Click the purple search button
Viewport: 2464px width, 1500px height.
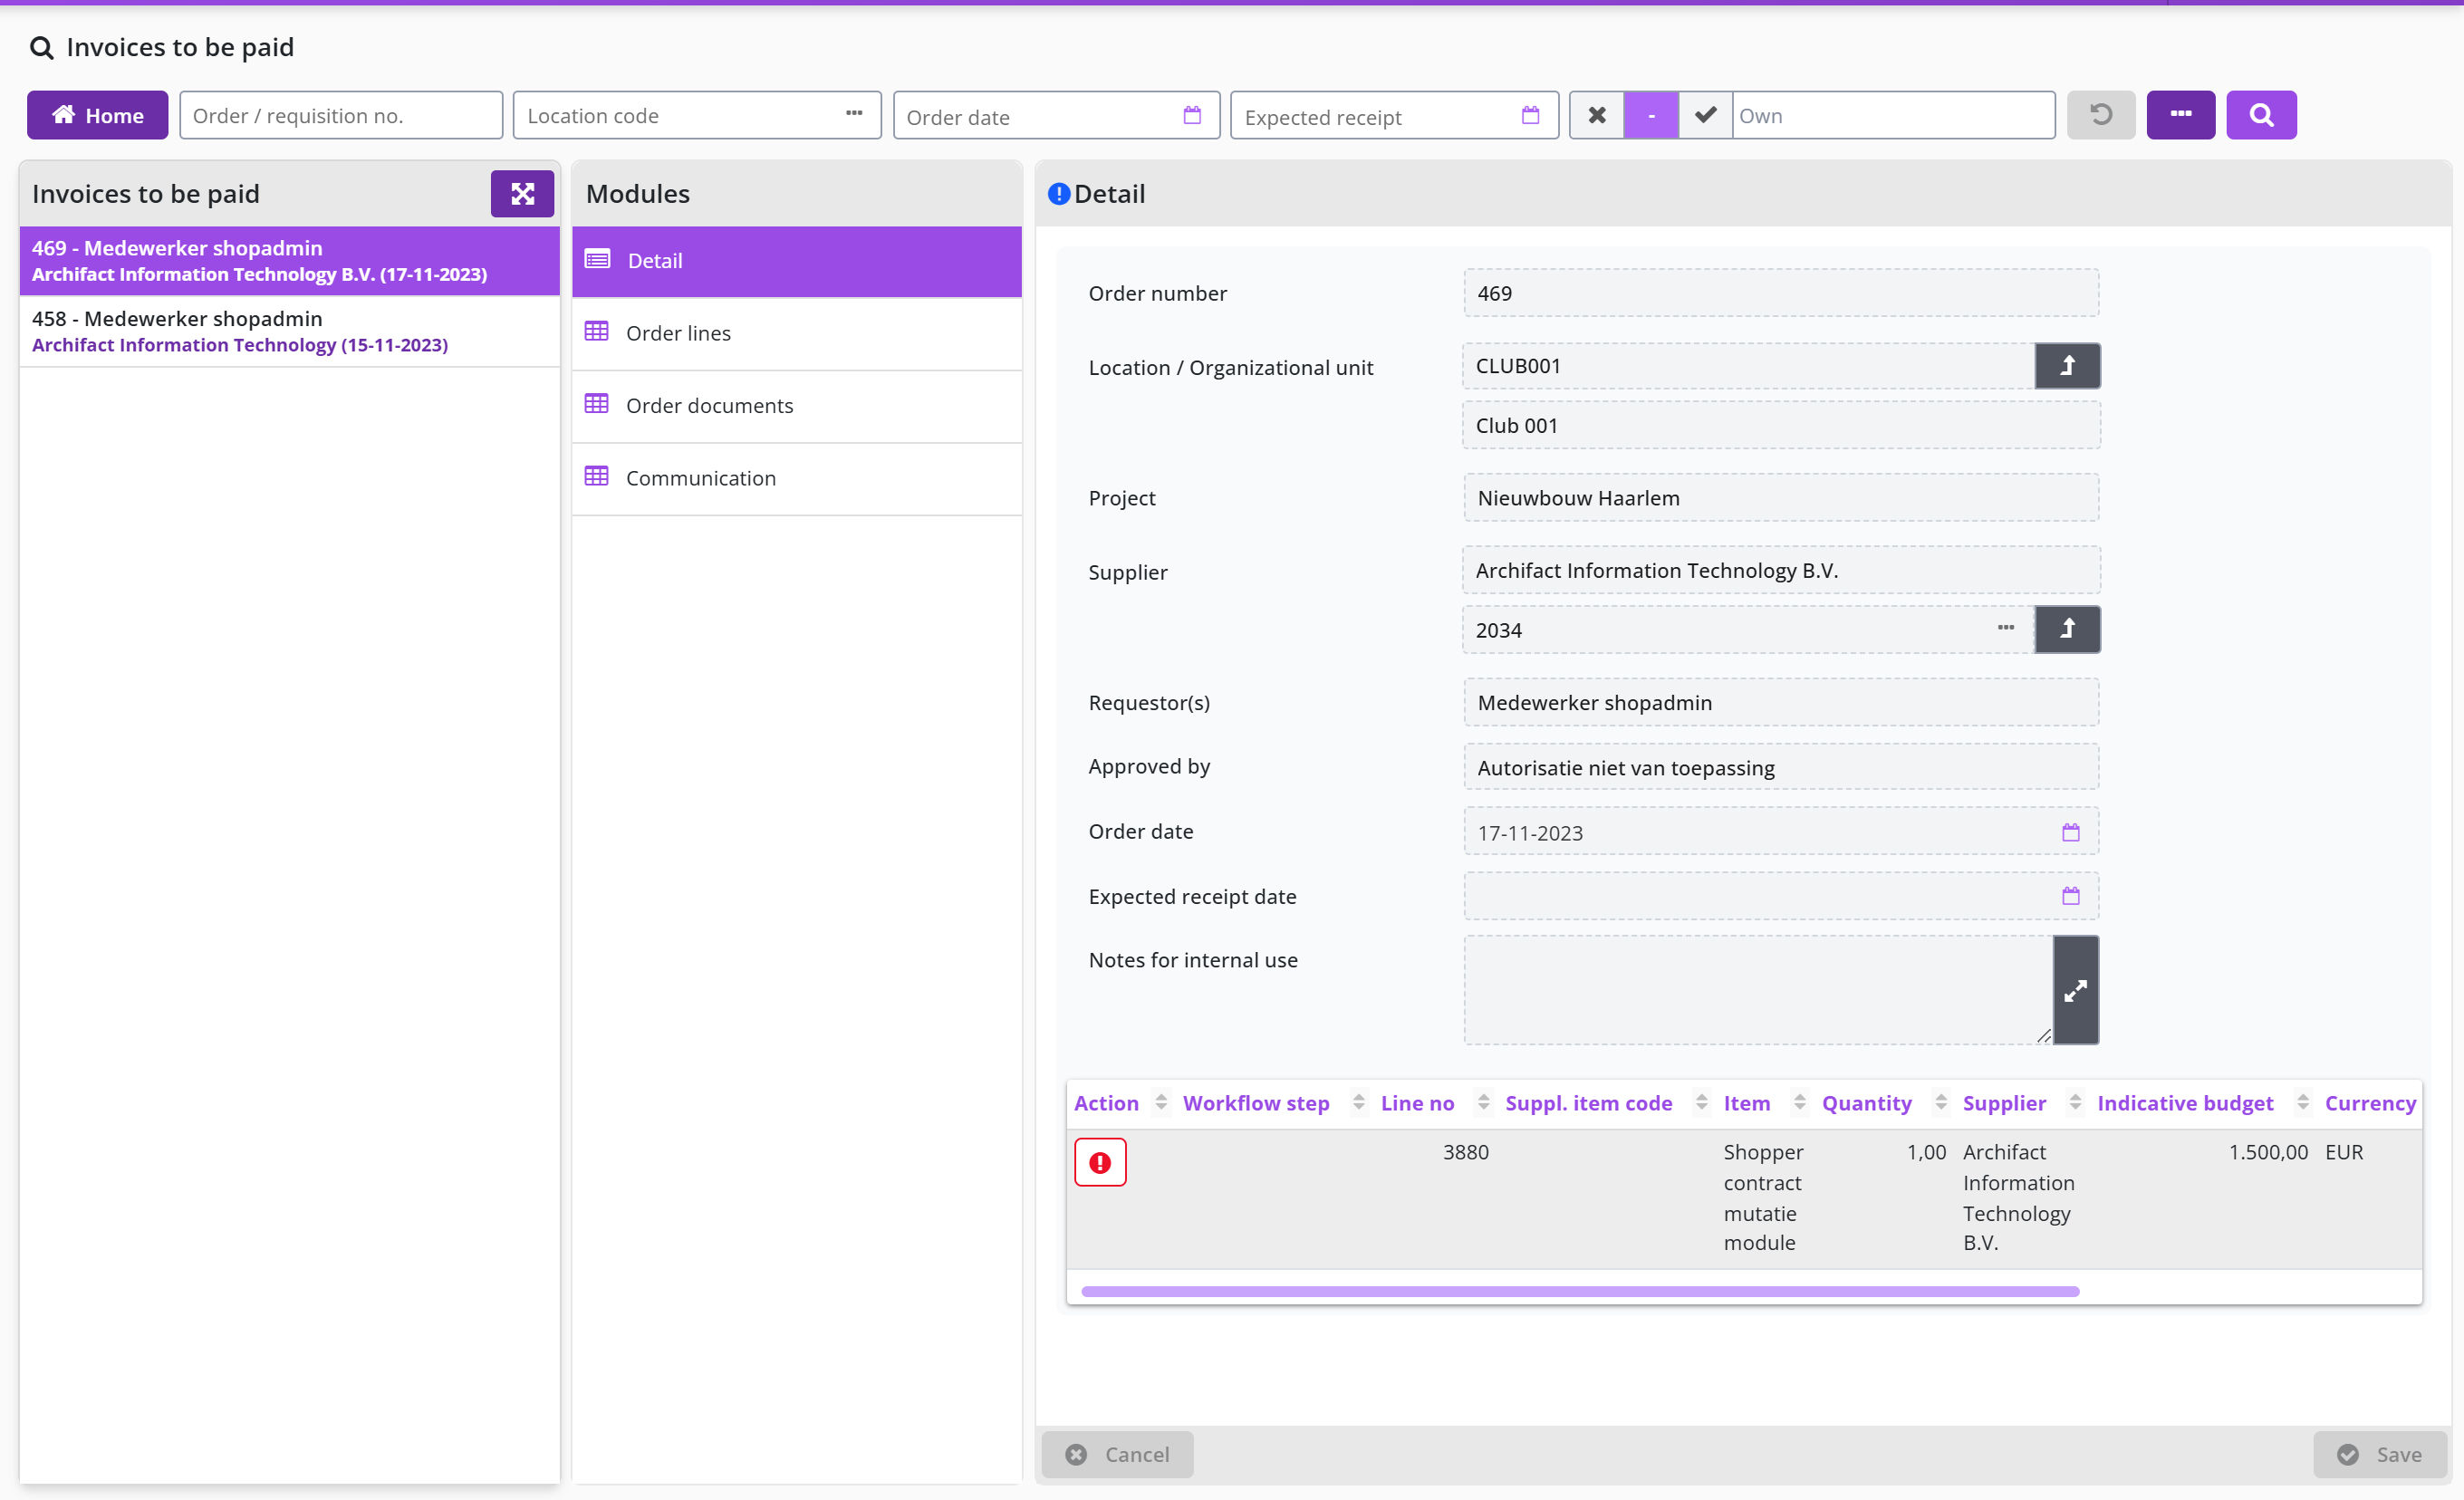pos(2261,115)
